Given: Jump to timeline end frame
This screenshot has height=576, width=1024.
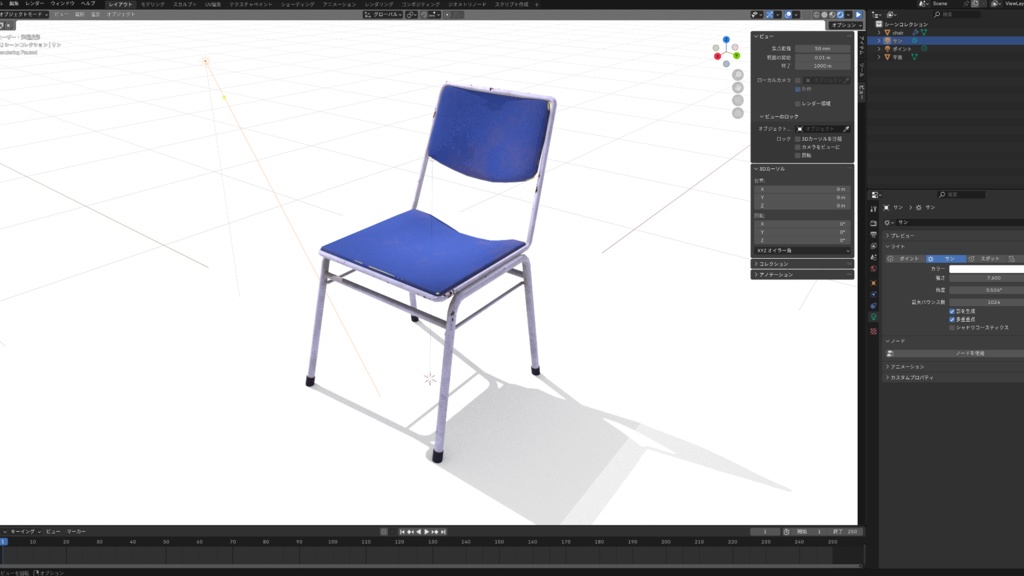Looking at the screenshot, I should 443,532.
